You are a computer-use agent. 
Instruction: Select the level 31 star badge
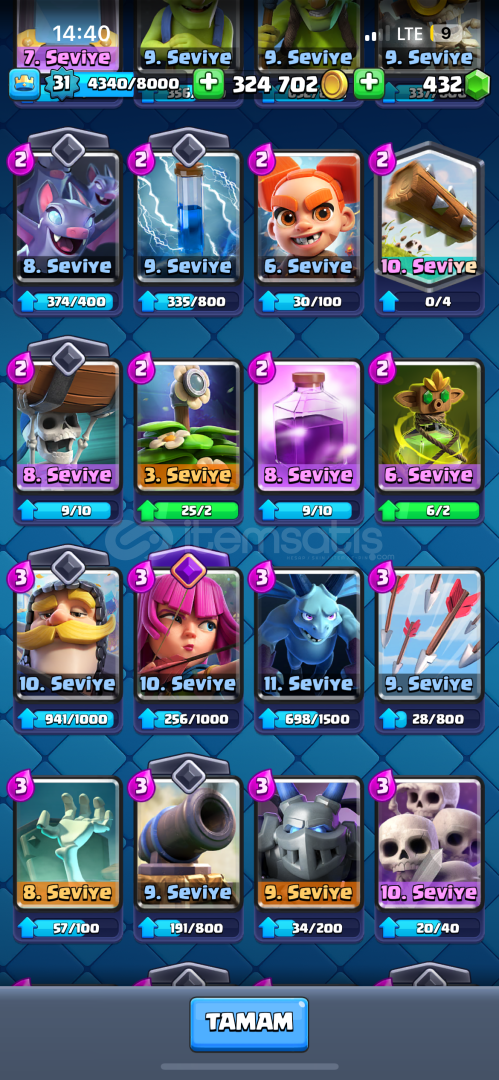click(59, 84)
